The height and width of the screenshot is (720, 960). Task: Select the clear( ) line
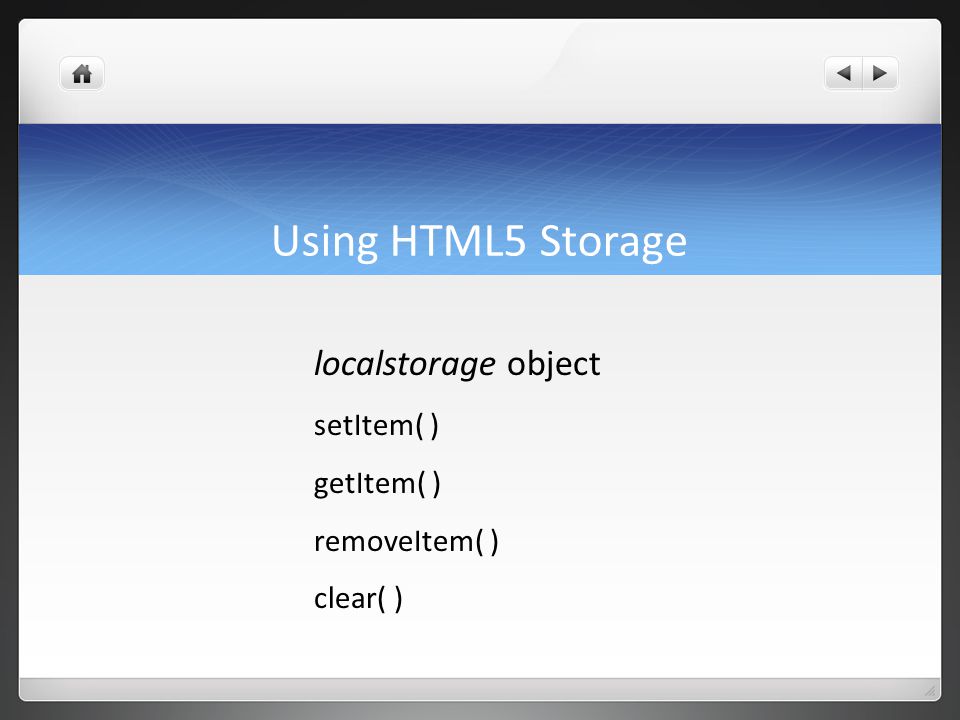point(358,598)
